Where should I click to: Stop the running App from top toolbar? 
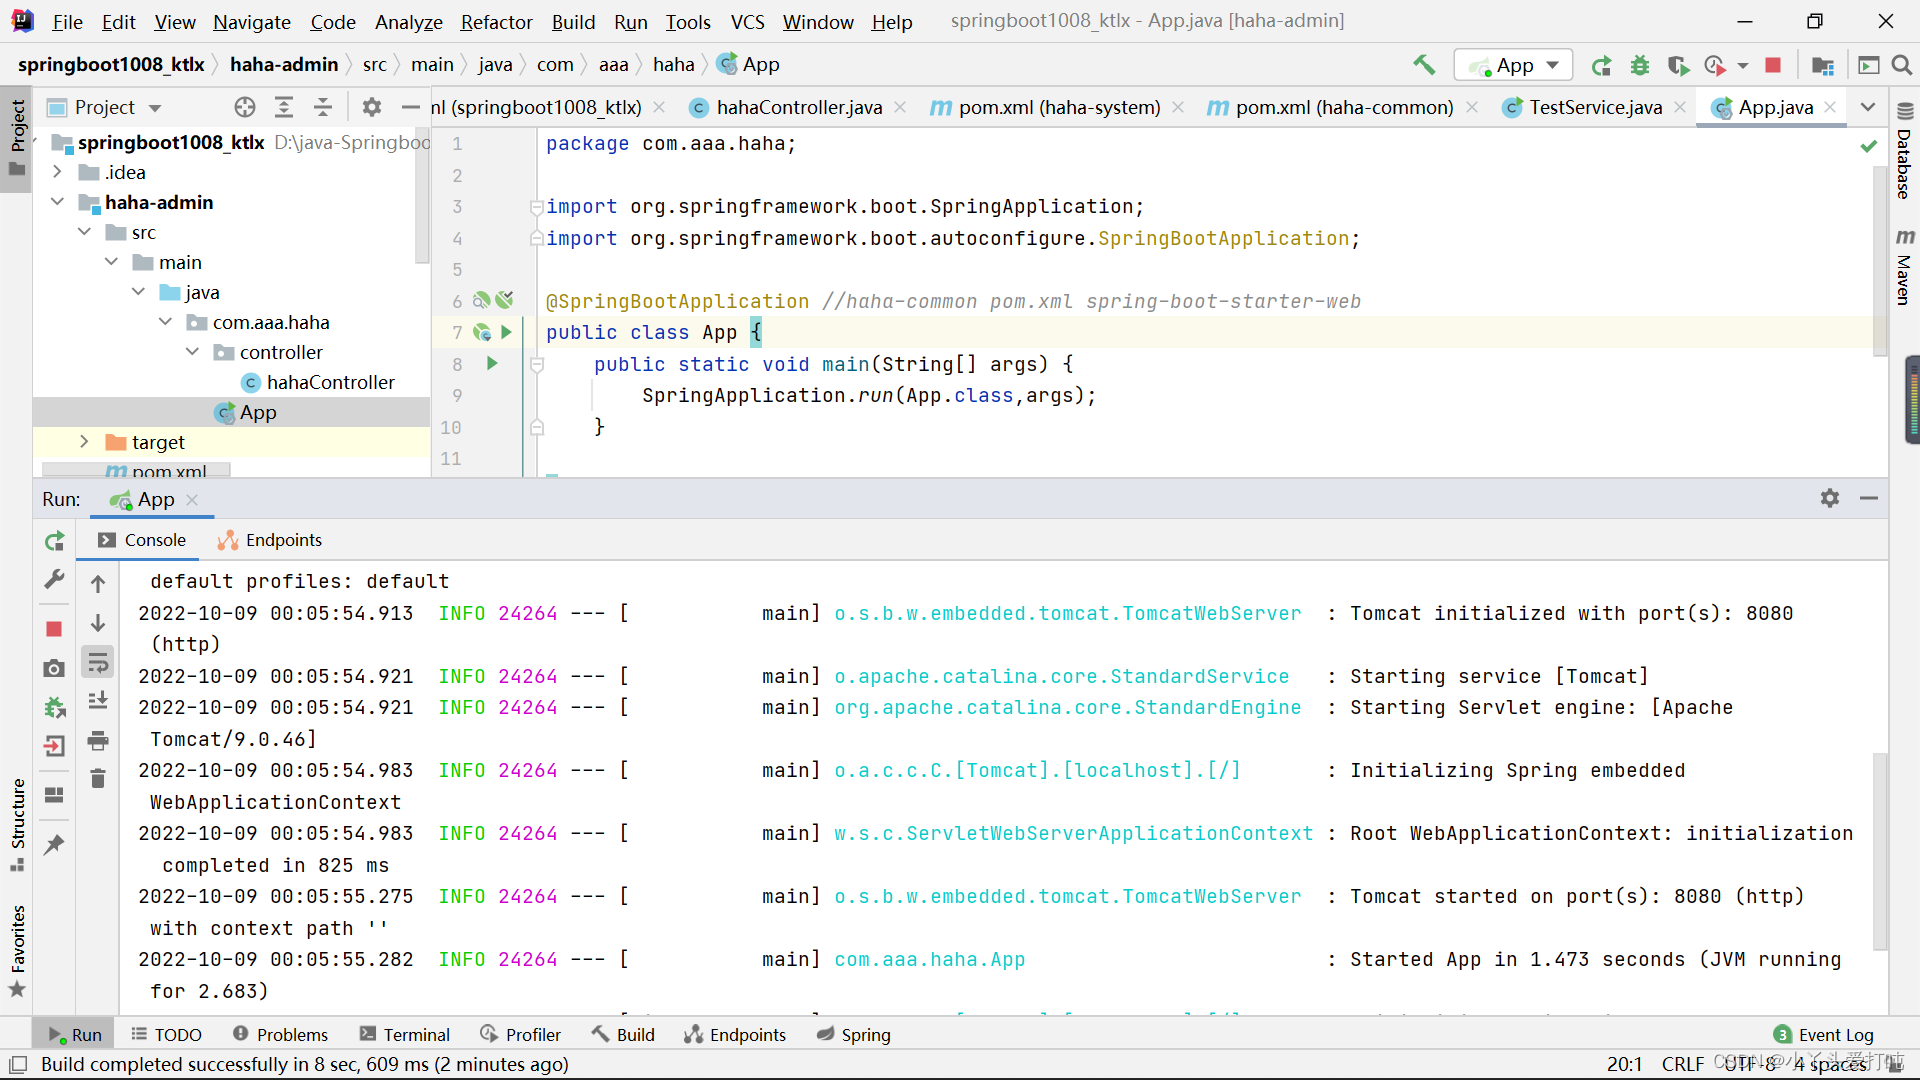click(1773, 65)
